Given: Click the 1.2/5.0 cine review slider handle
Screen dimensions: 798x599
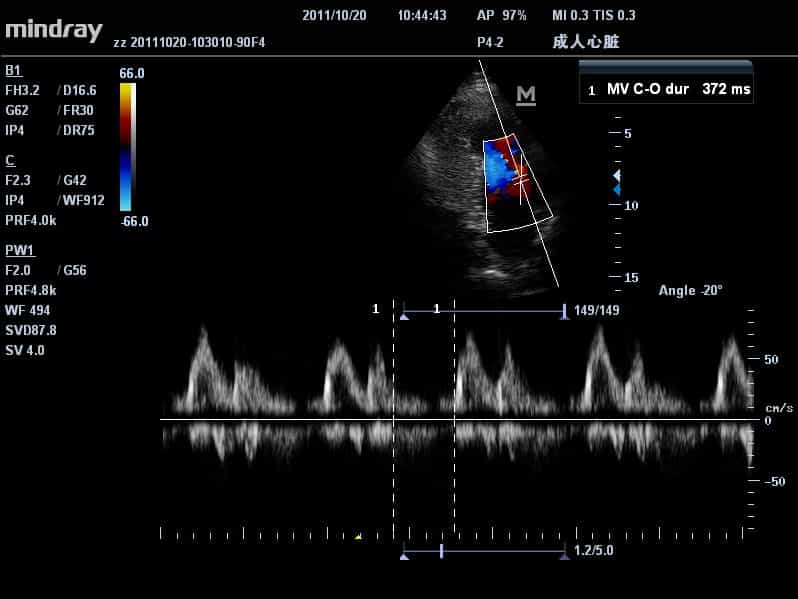Looking at the screenshot, I should coord(441,551).
